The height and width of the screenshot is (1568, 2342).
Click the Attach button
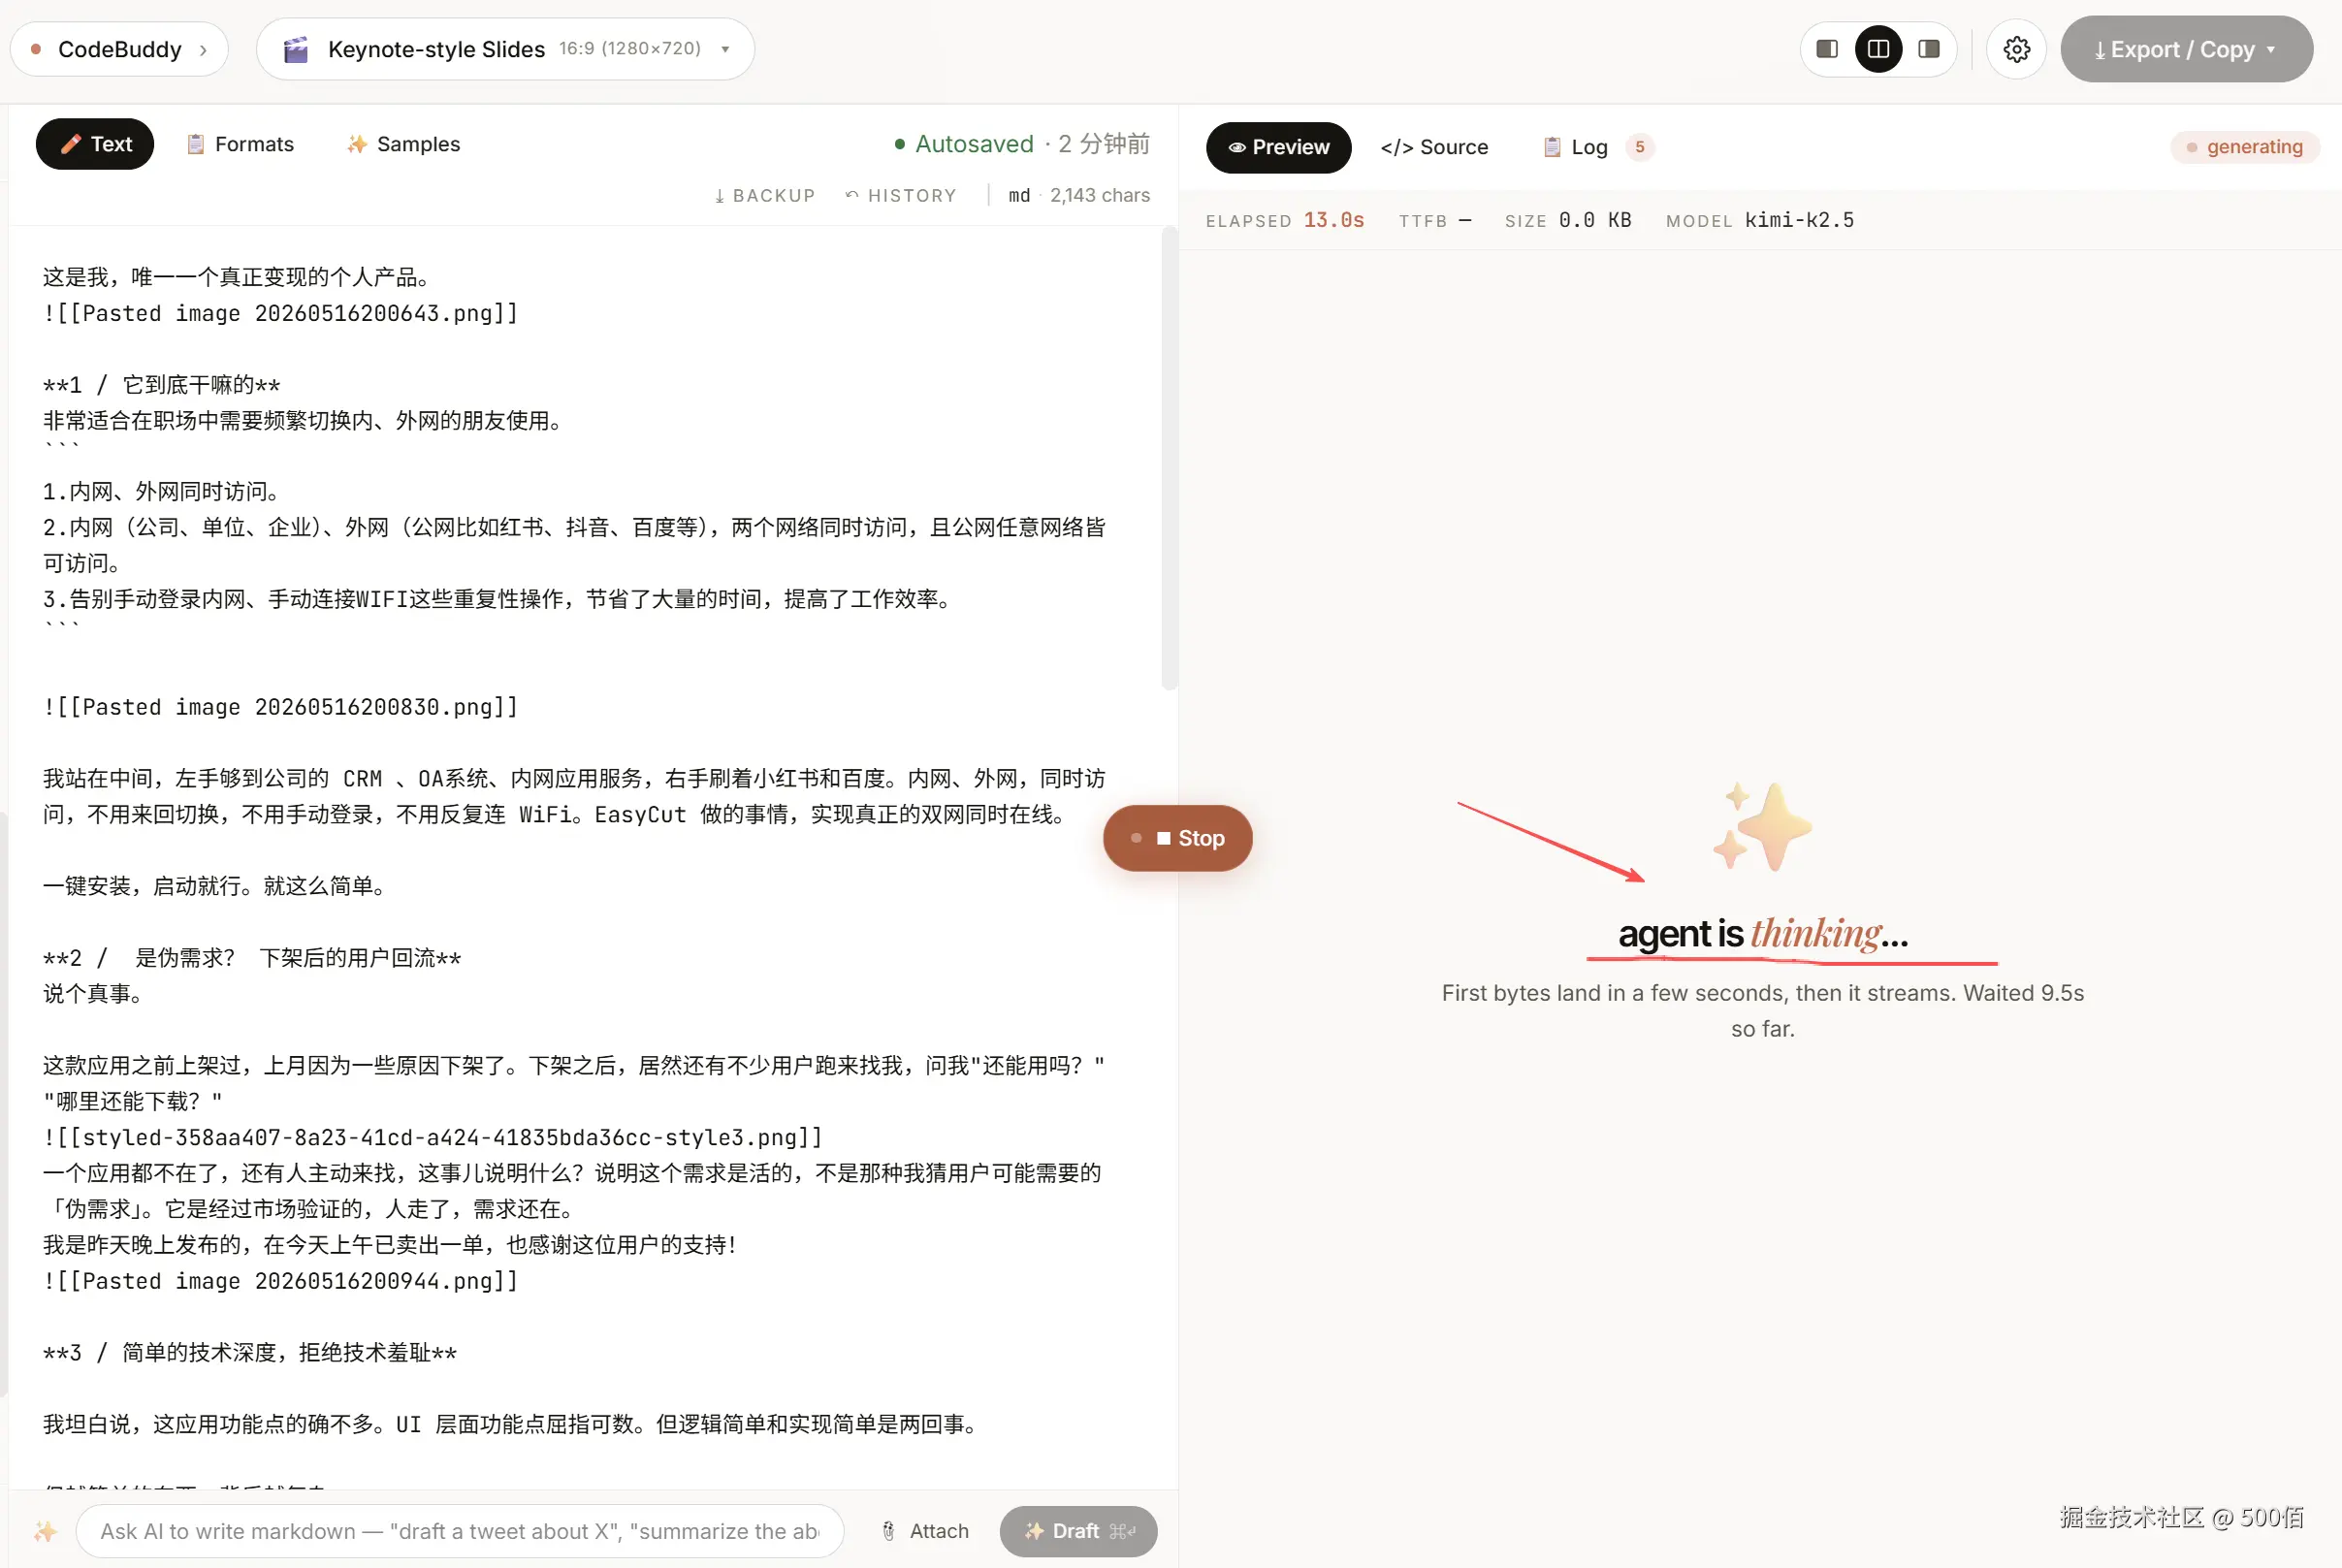925,1531
